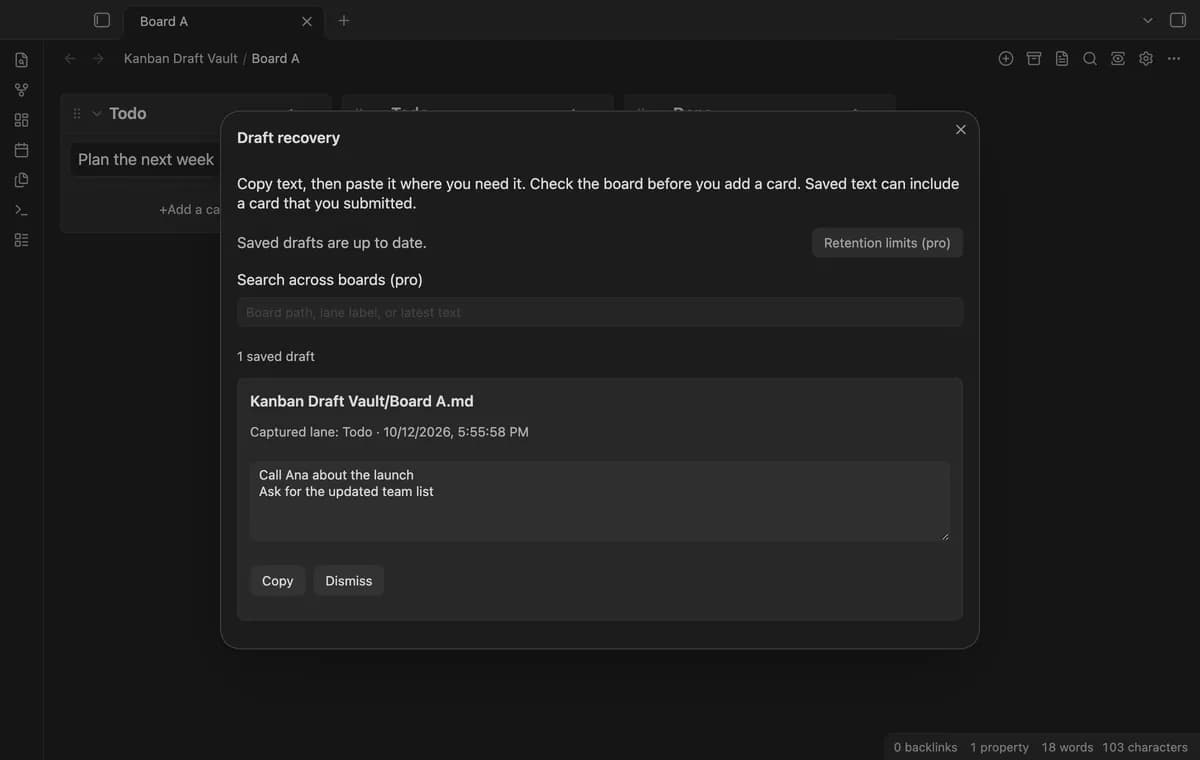
Task: Open today's daily note calendar icon
Action: point(21,150)
